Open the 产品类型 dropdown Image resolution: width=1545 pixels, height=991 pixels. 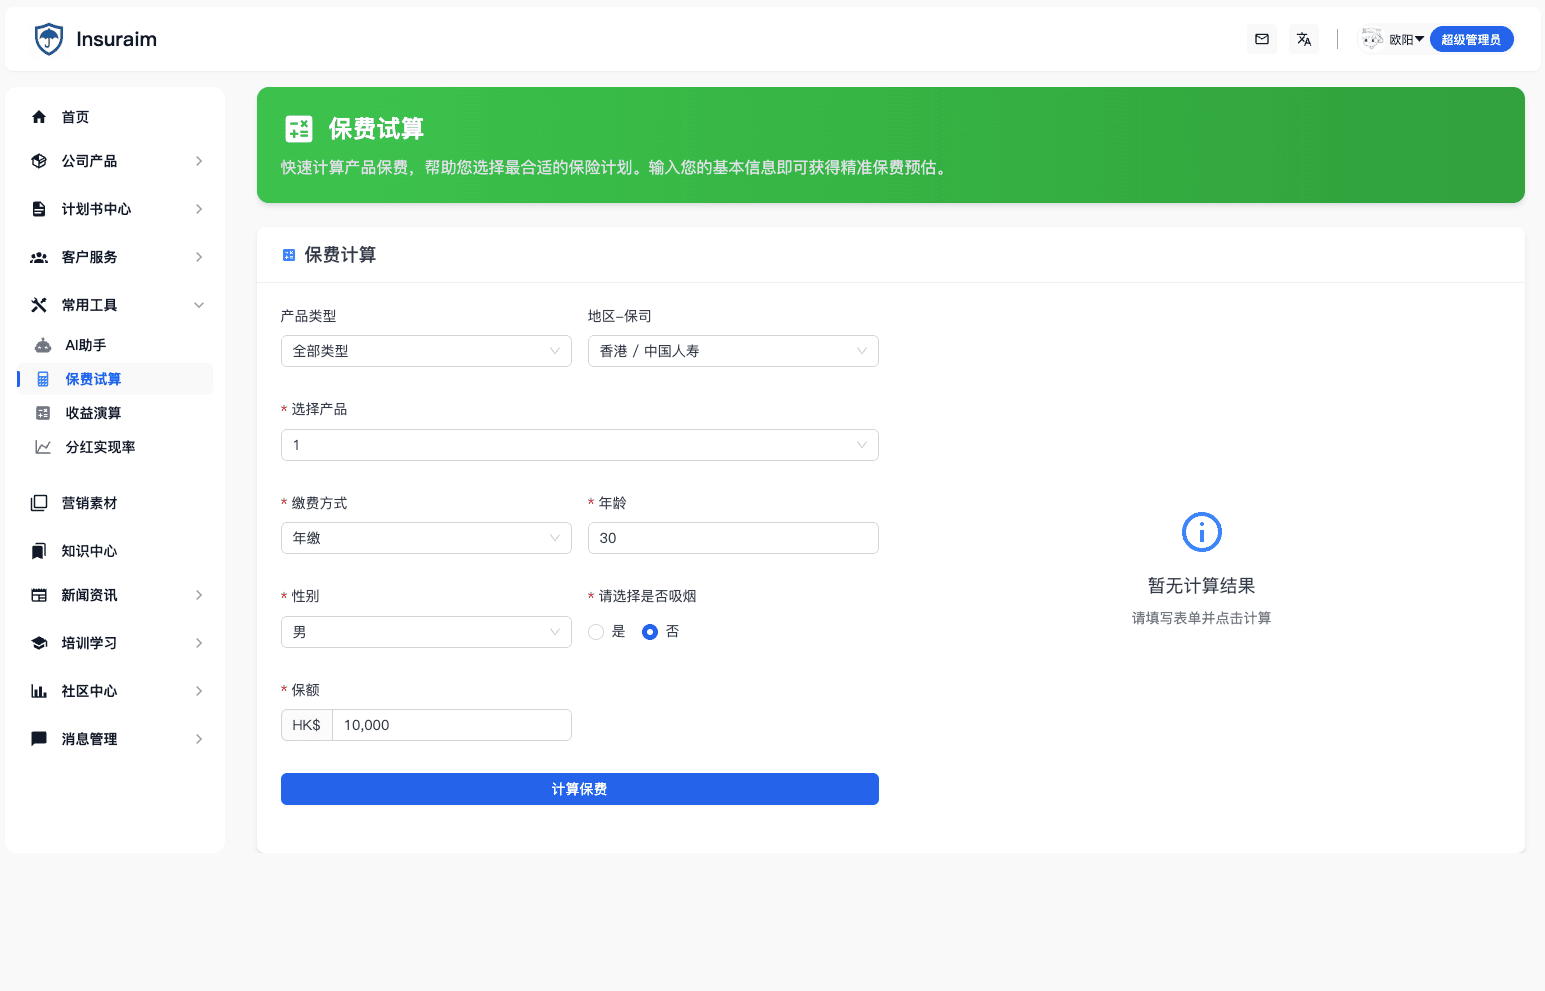pyautogui.click(x=425, y=351)
